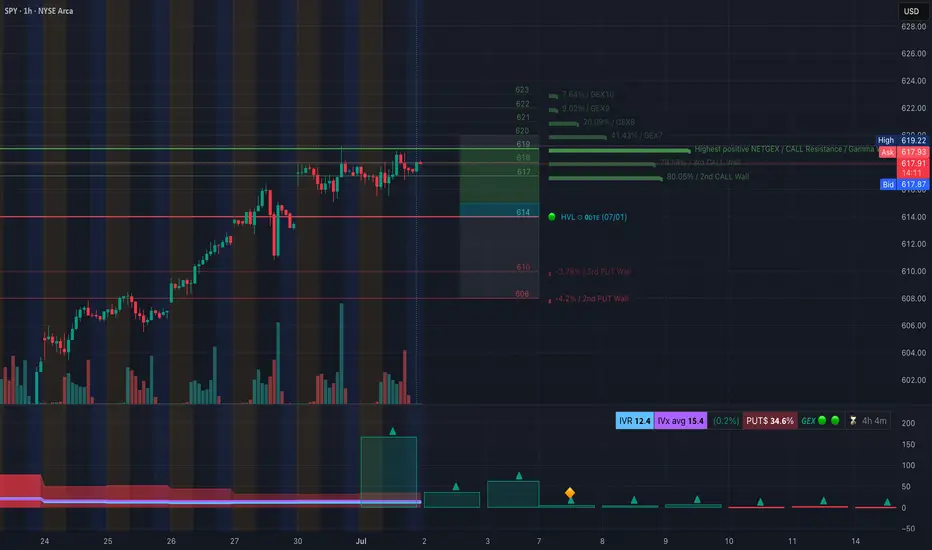Screen dimensions: 932x550
Task: Click the red 610 strike level label
Action: (523, 267)
